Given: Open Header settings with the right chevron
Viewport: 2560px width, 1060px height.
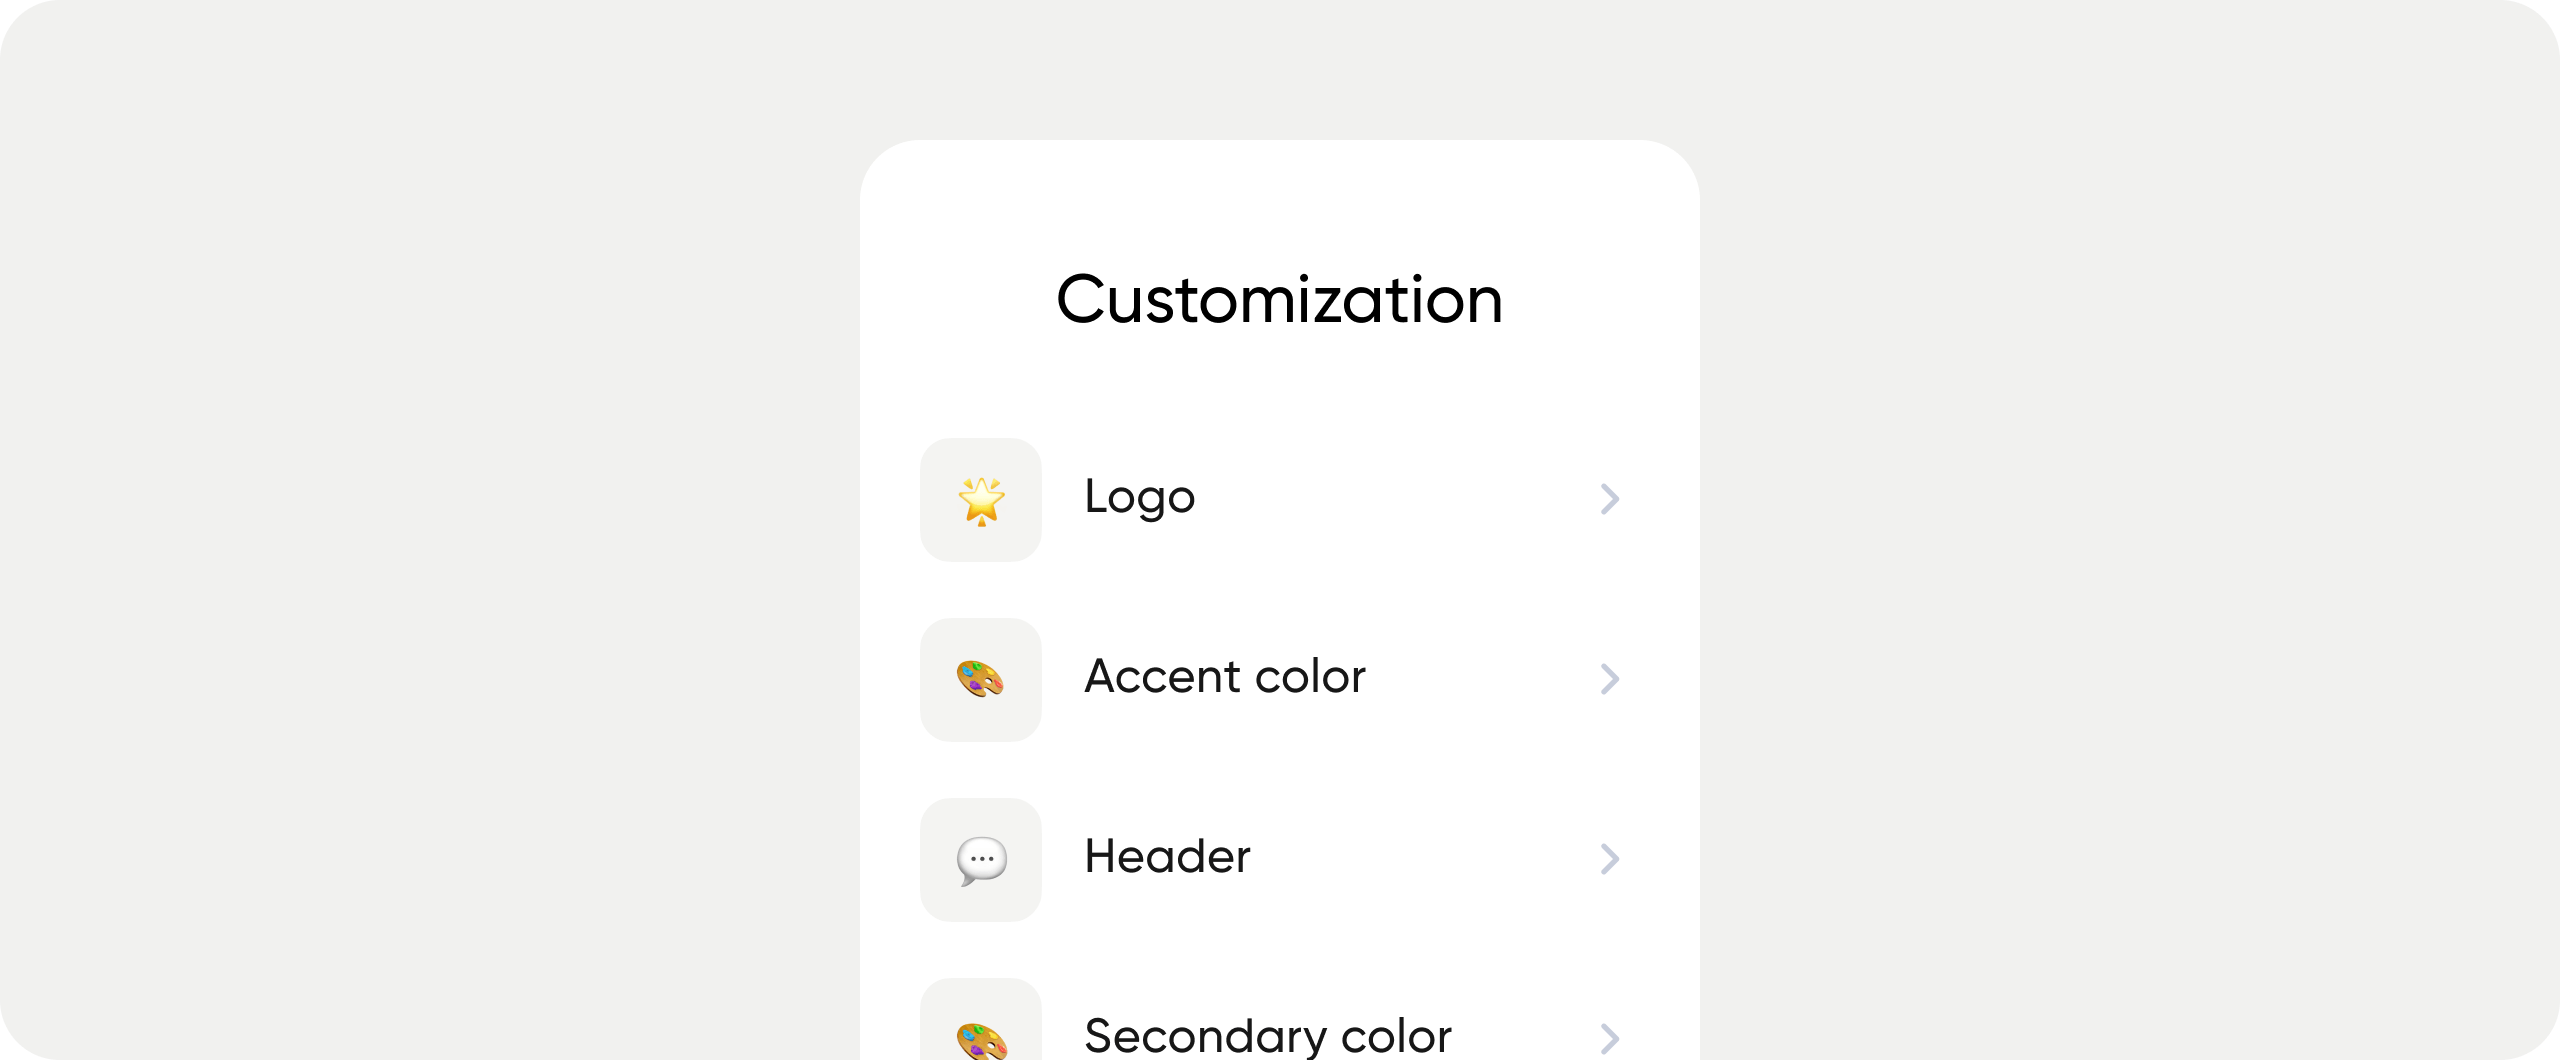Looking at the screenshot, I should coord(1609,859).
